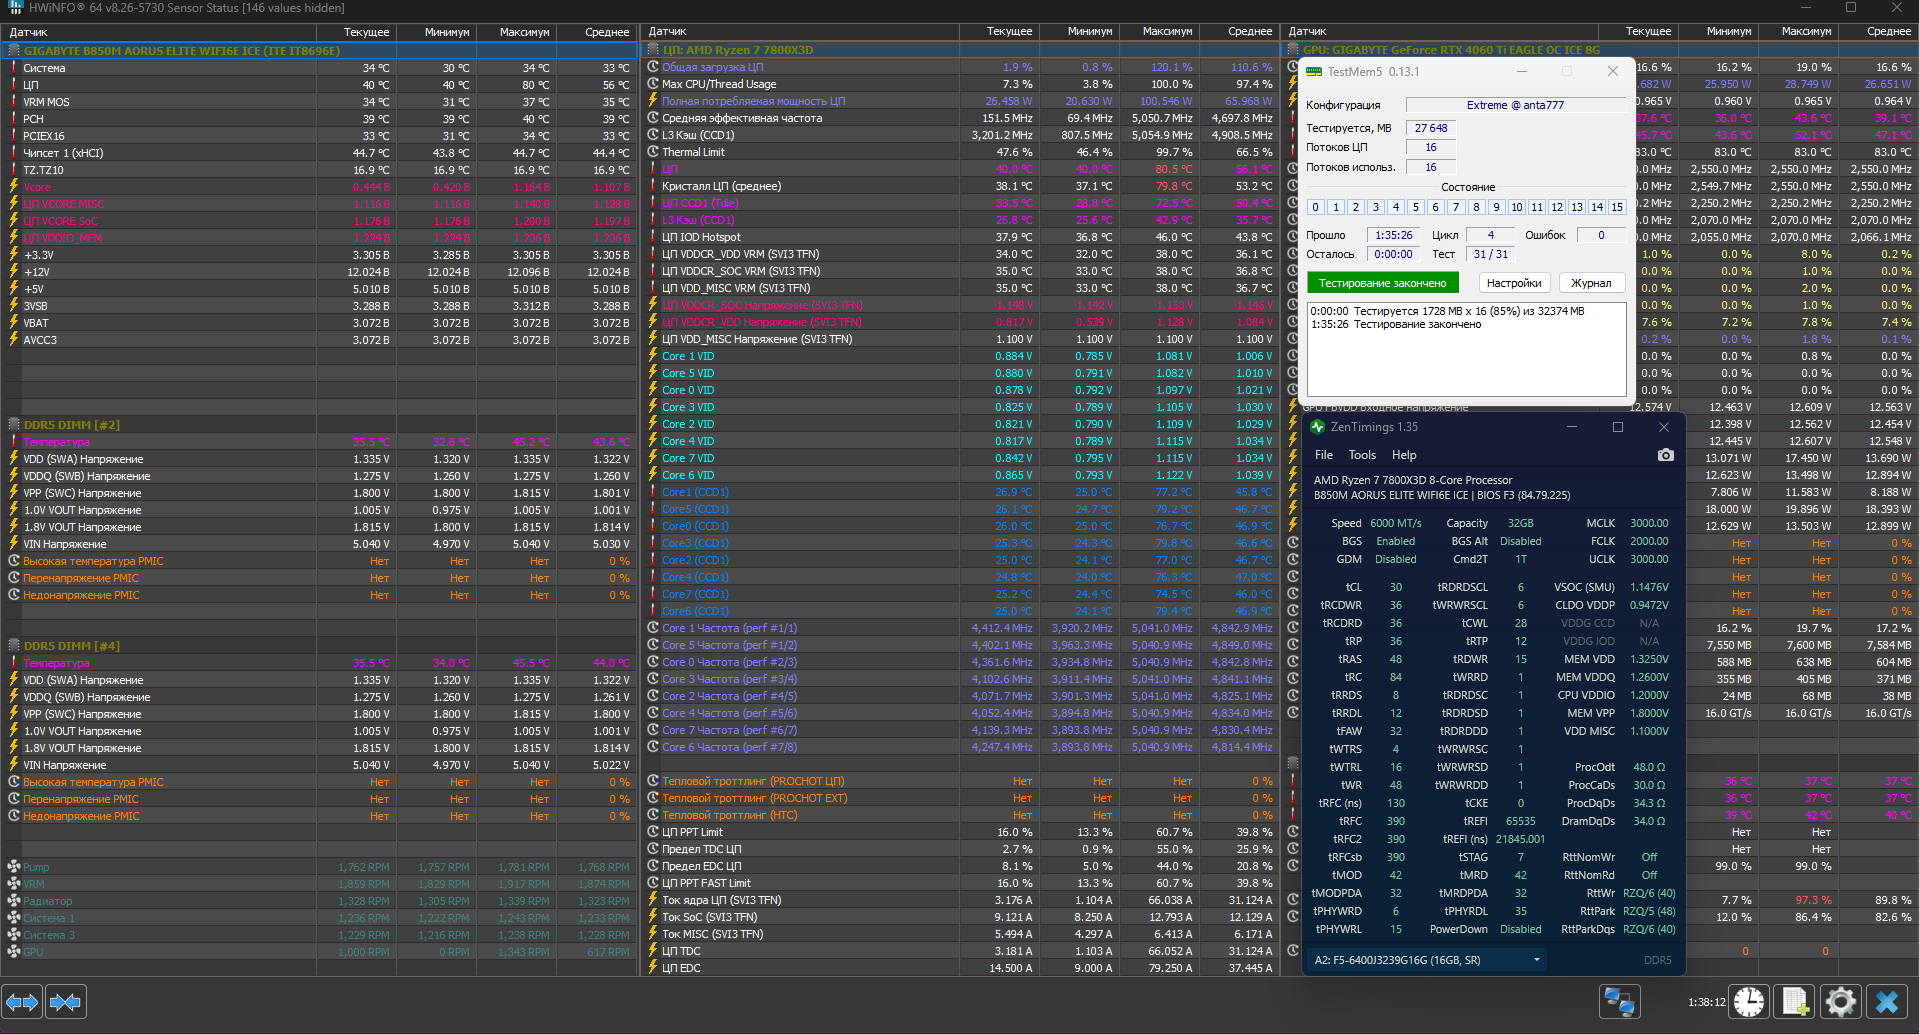The height and width of the screenshot is (1034, 1919).
Task: Toggle thread box 0 in TestMem5
Action: [x=1315, y=207]
